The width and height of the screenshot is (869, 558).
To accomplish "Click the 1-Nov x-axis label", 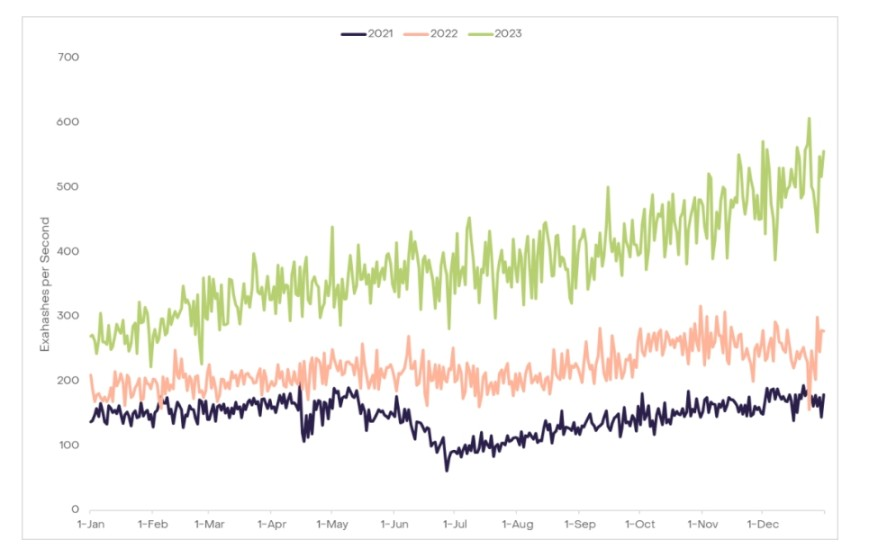I will 703,524.
